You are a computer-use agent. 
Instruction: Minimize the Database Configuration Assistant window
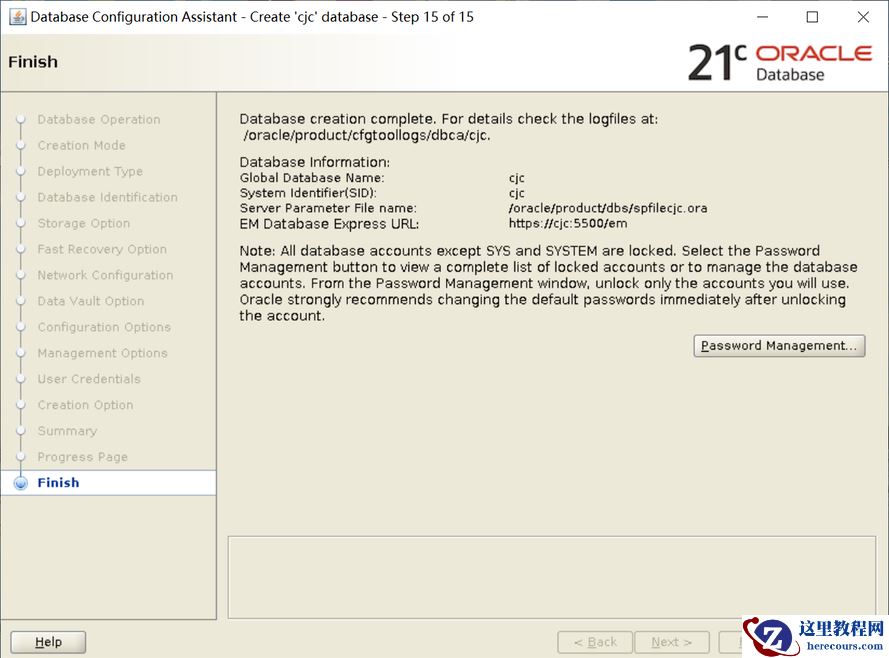[x=763, y=17]
